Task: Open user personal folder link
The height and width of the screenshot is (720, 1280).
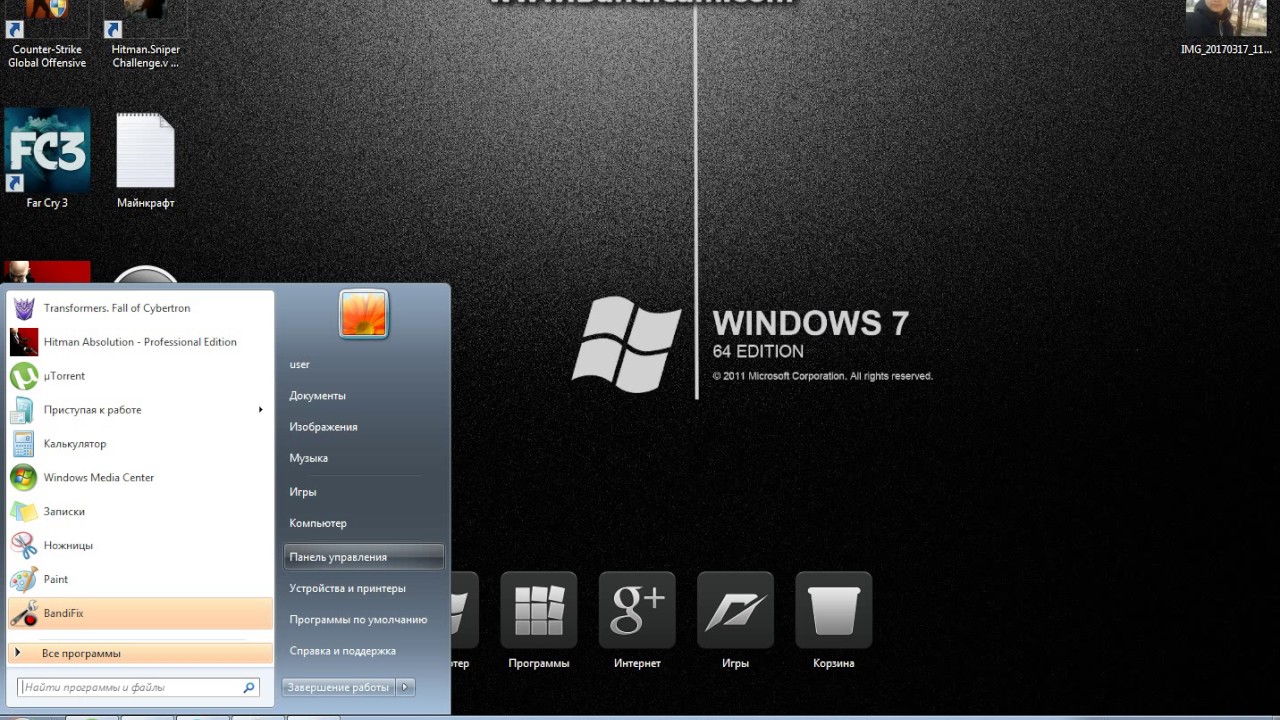Action: click(299, 365)
